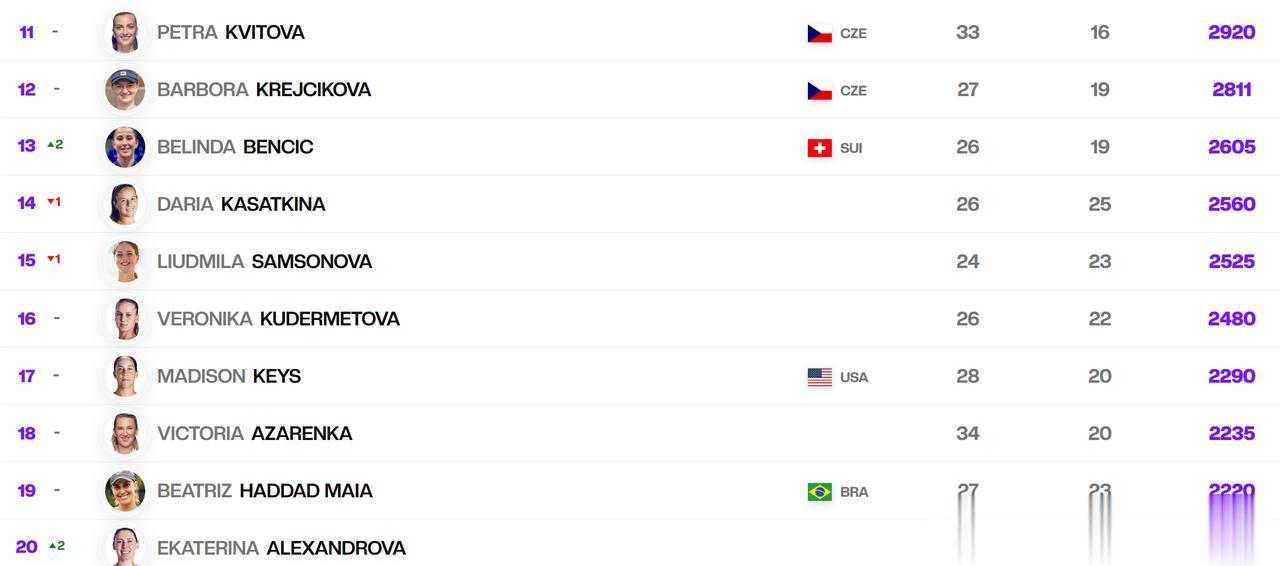Open Petra Kvitova's player photo
The height and width of the screenshot is (566, 1280).
tap(125, 32)
